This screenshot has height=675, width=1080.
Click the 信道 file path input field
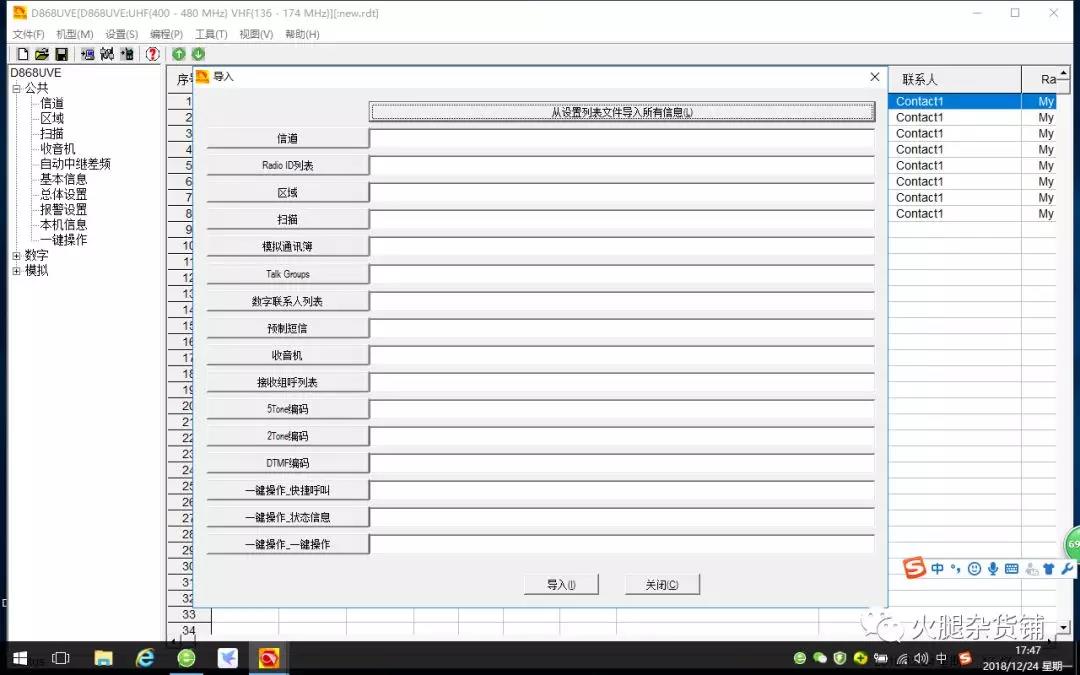point(622,139)
